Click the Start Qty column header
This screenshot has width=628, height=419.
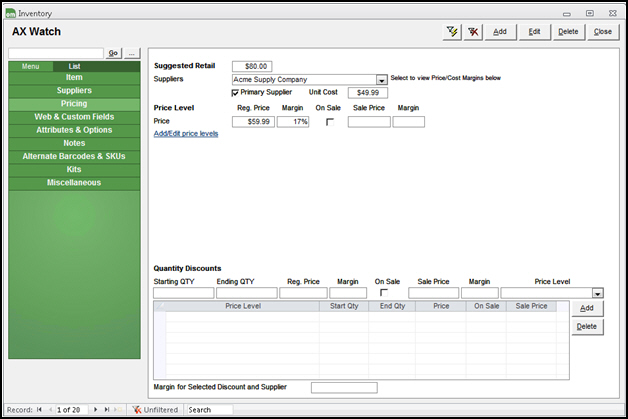[x=344, y=306]
